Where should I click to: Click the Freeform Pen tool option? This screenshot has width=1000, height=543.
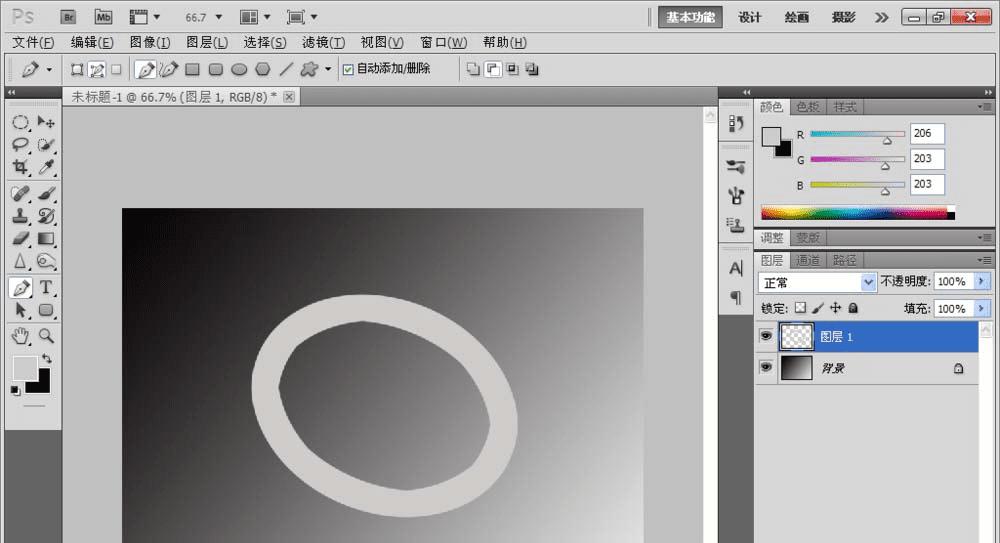click(x=169, y=69)
